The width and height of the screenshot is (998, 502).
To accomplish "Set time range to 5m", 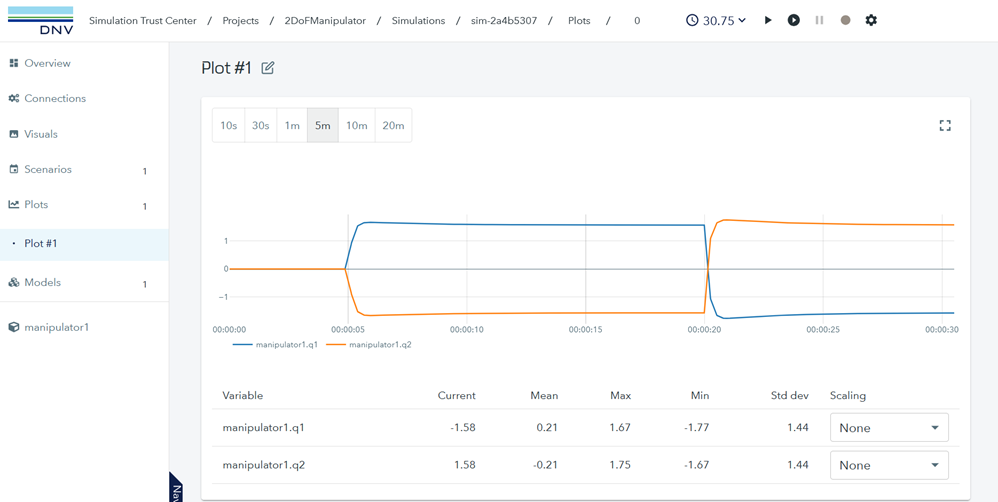I will click(x=323, y=125).
